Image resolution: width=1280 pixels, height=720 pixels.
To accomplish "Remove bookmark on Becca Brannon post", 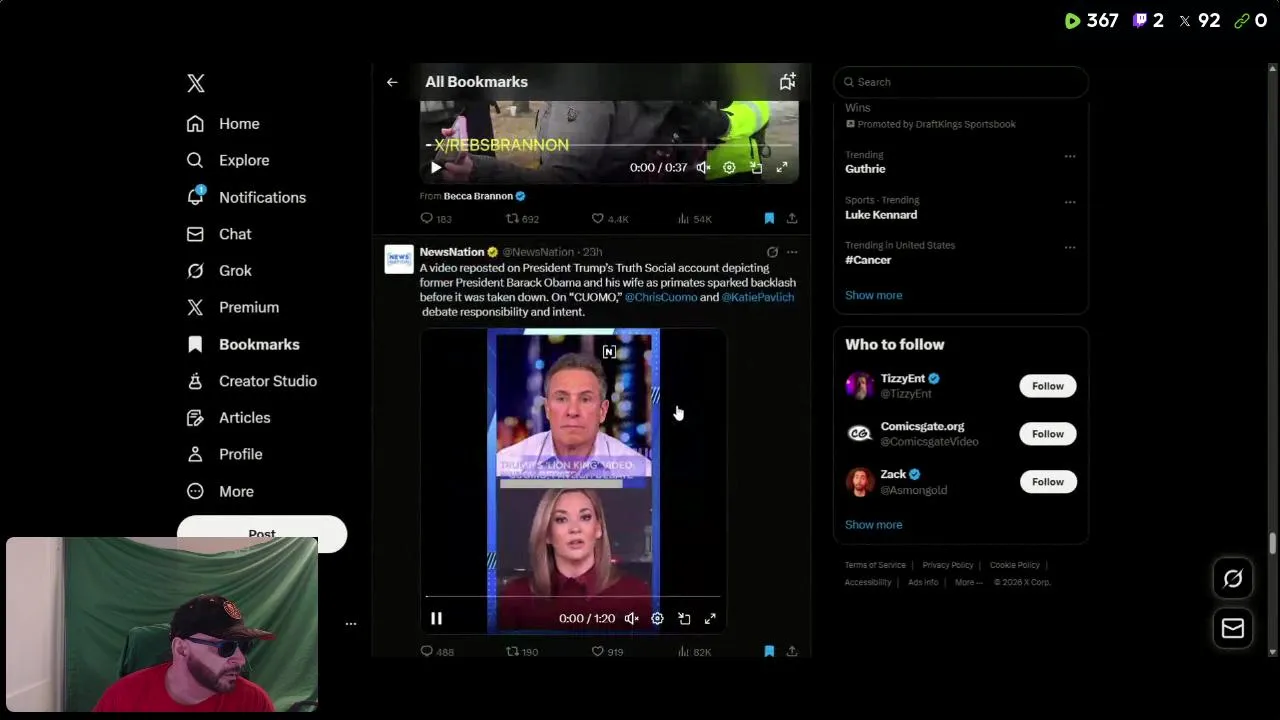I will [x=769, y=218].
